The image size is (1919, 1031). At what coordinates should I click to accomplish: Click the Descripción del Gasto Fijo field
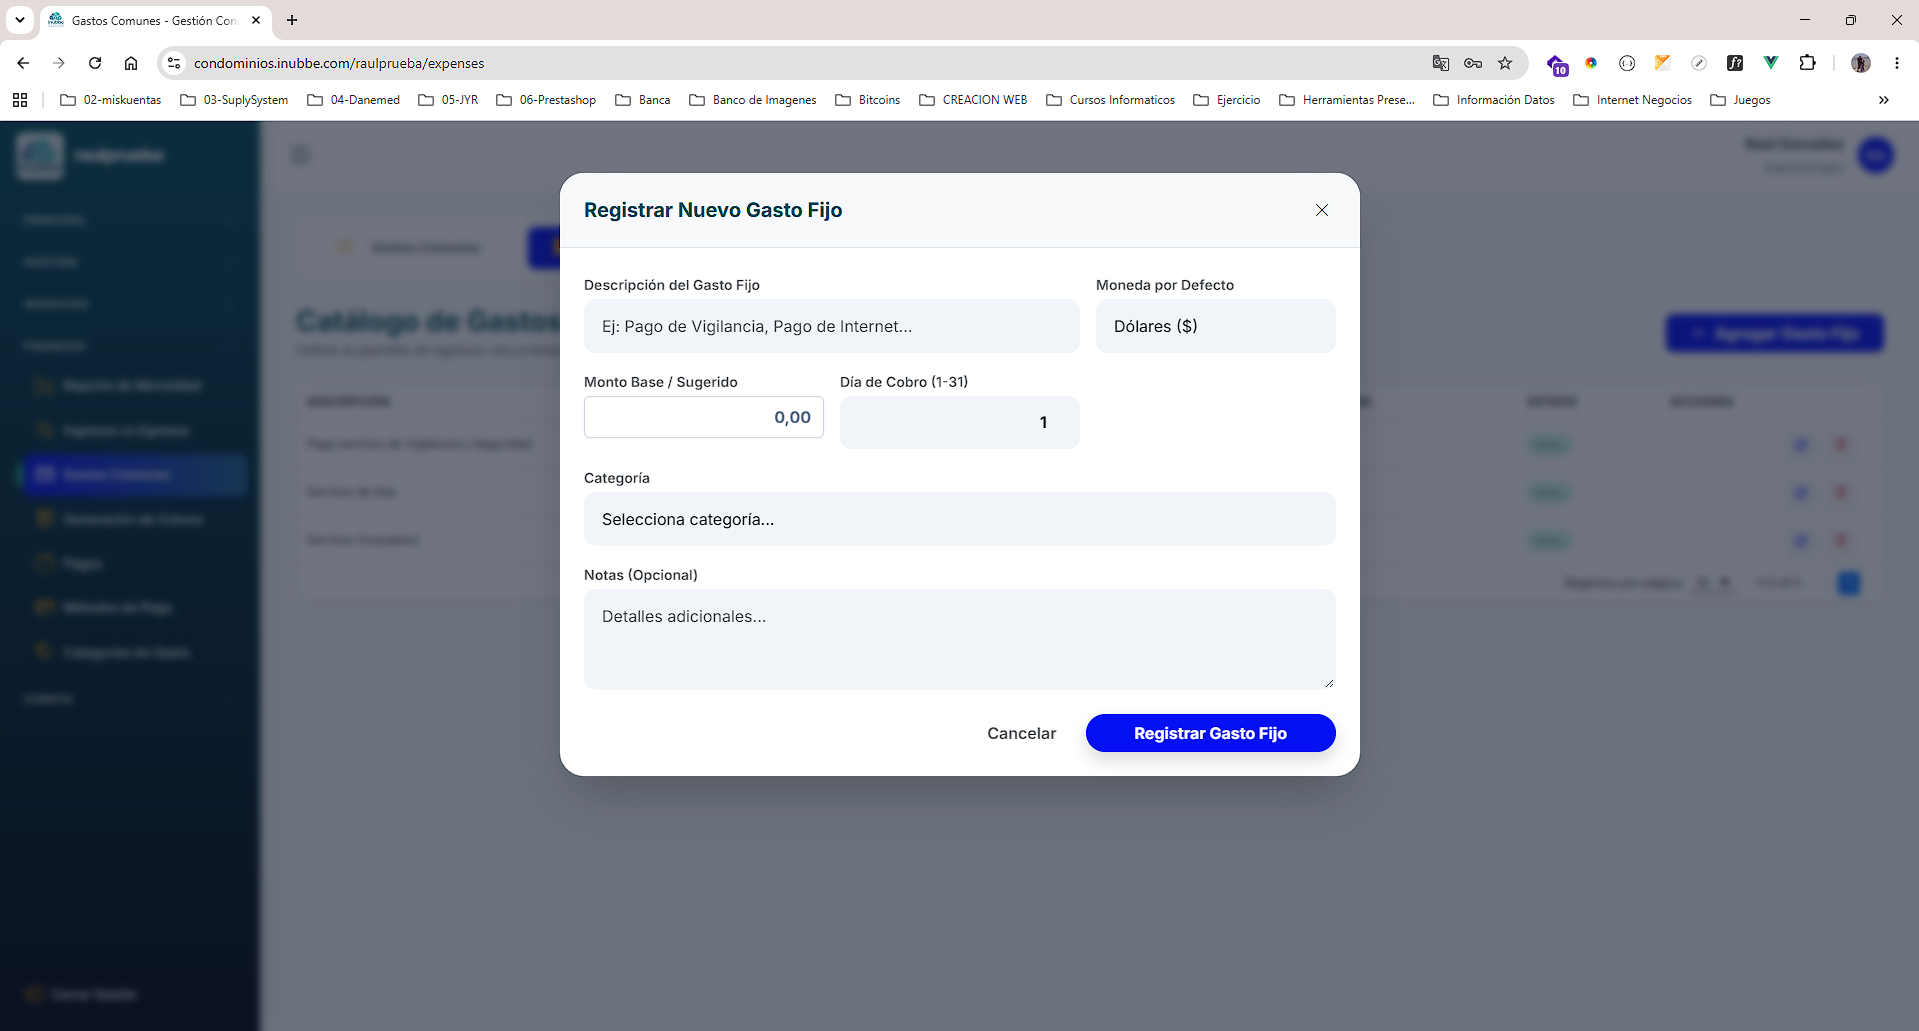click(831, 326)
